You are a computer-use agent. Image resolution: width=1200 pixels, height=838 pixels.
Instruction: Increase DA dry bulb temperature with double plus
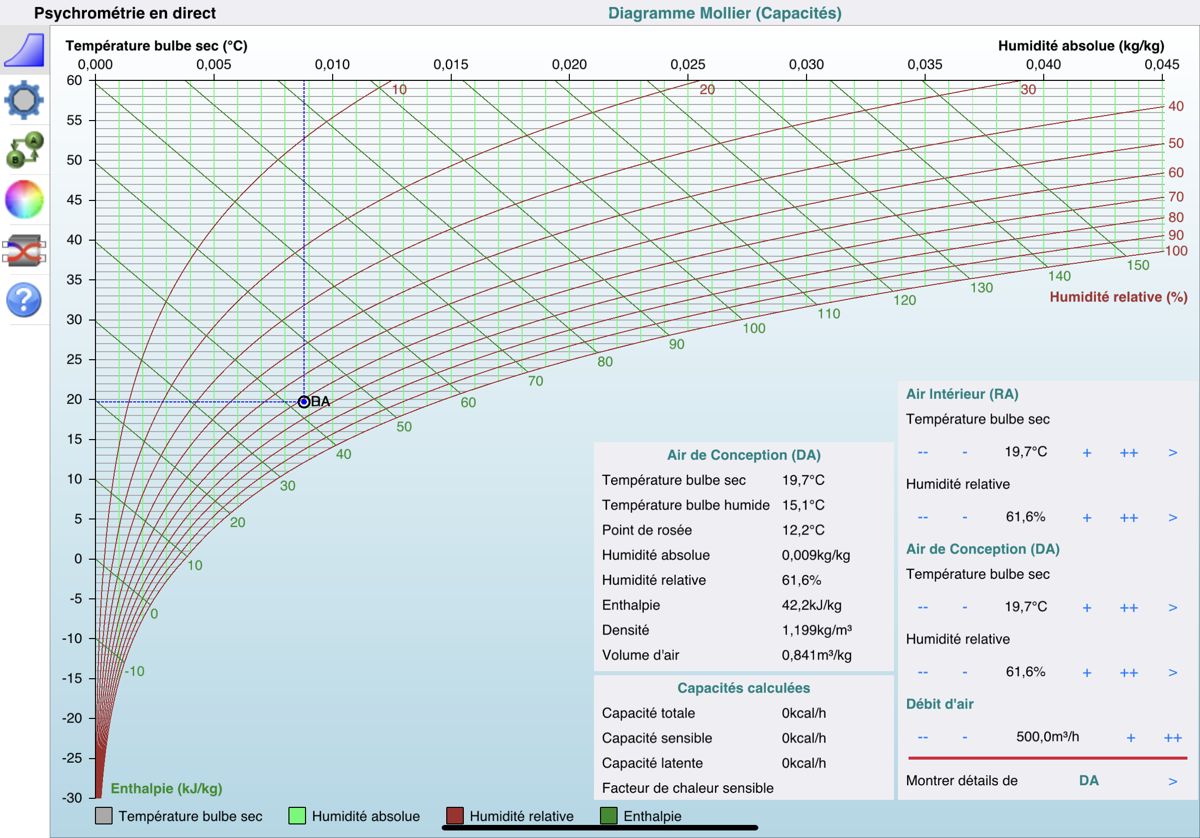coord(1129,607)
